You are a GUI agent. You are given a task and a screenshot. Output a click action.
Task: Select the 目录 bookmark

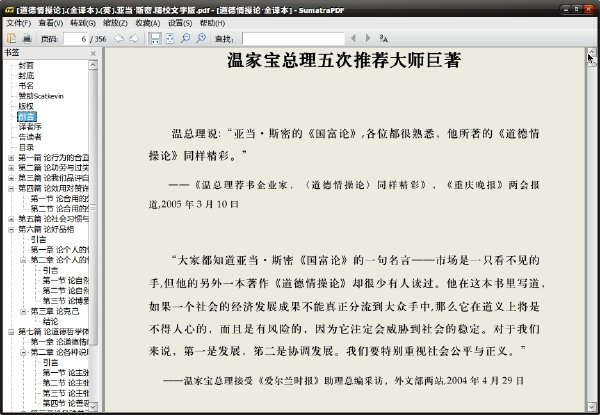[x=26, y=147]
